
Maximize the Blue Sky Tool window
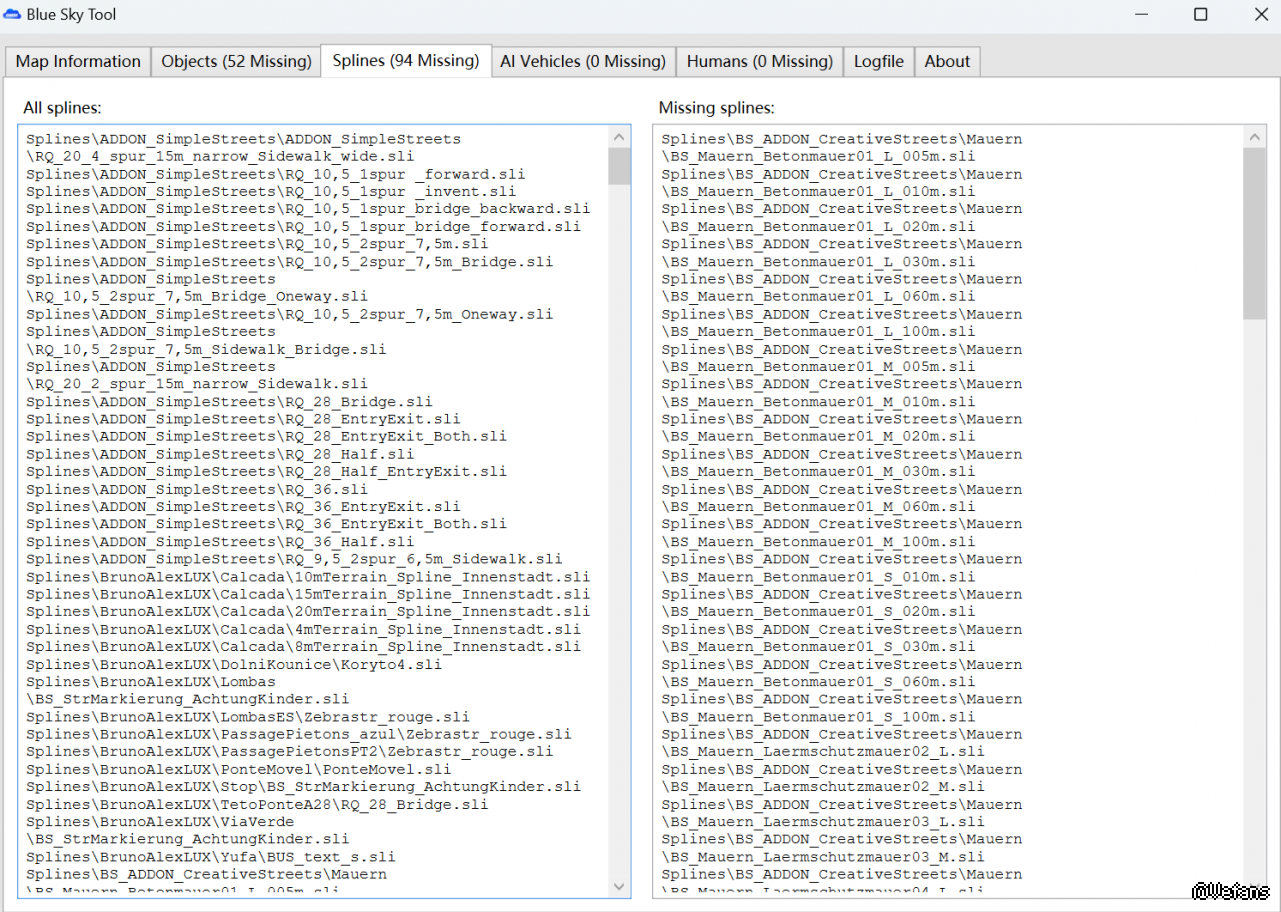tap(1200, 15)
